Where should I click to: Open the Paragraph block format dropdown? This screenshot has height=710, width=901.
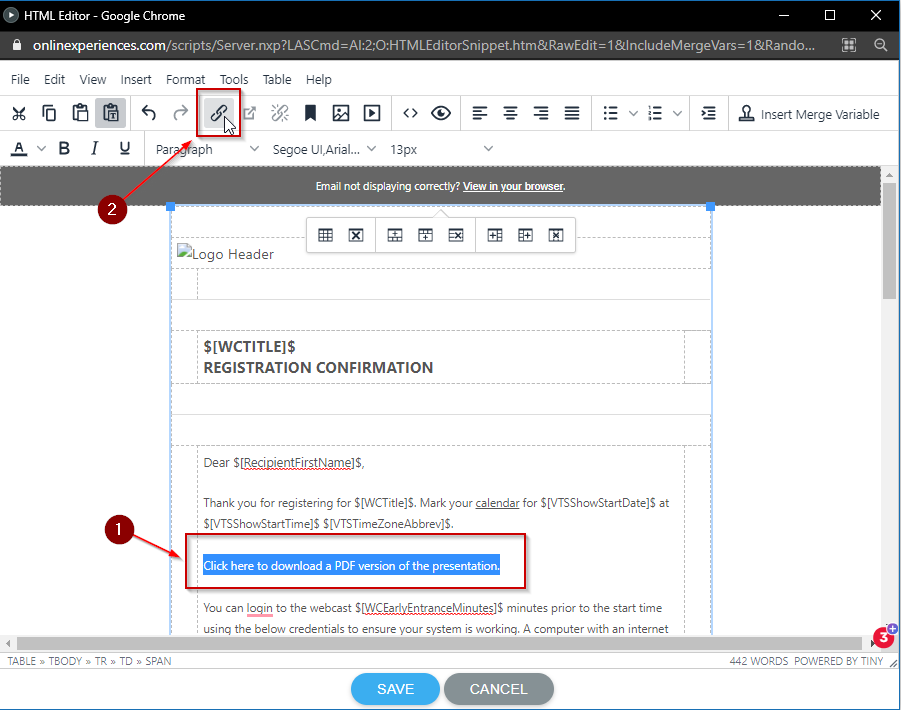(x=206, y=149)
